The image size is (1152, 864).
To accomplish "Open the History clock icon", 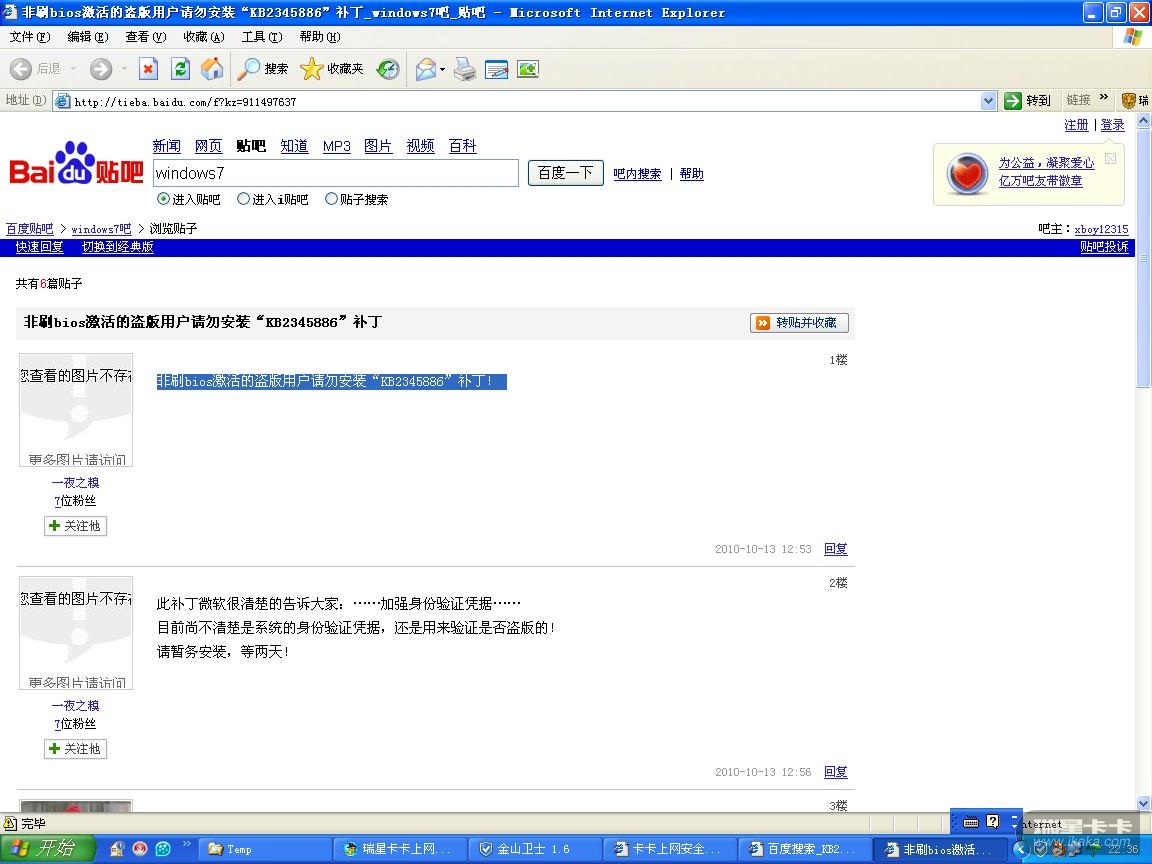I will pos(388,69).
